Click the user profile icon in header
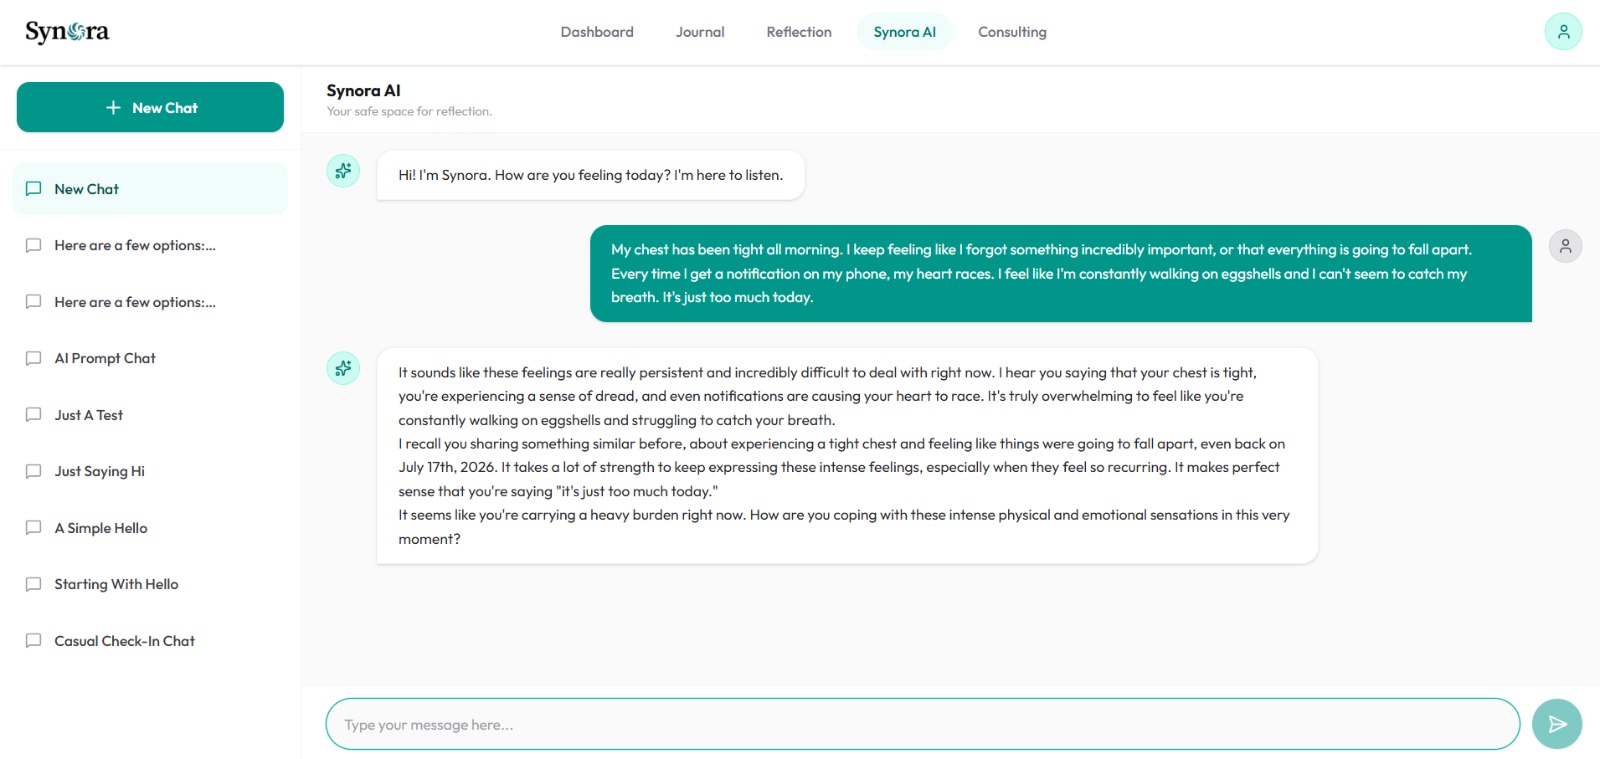The width and height of the screenshot is (1600, 759). [1563, 32]
